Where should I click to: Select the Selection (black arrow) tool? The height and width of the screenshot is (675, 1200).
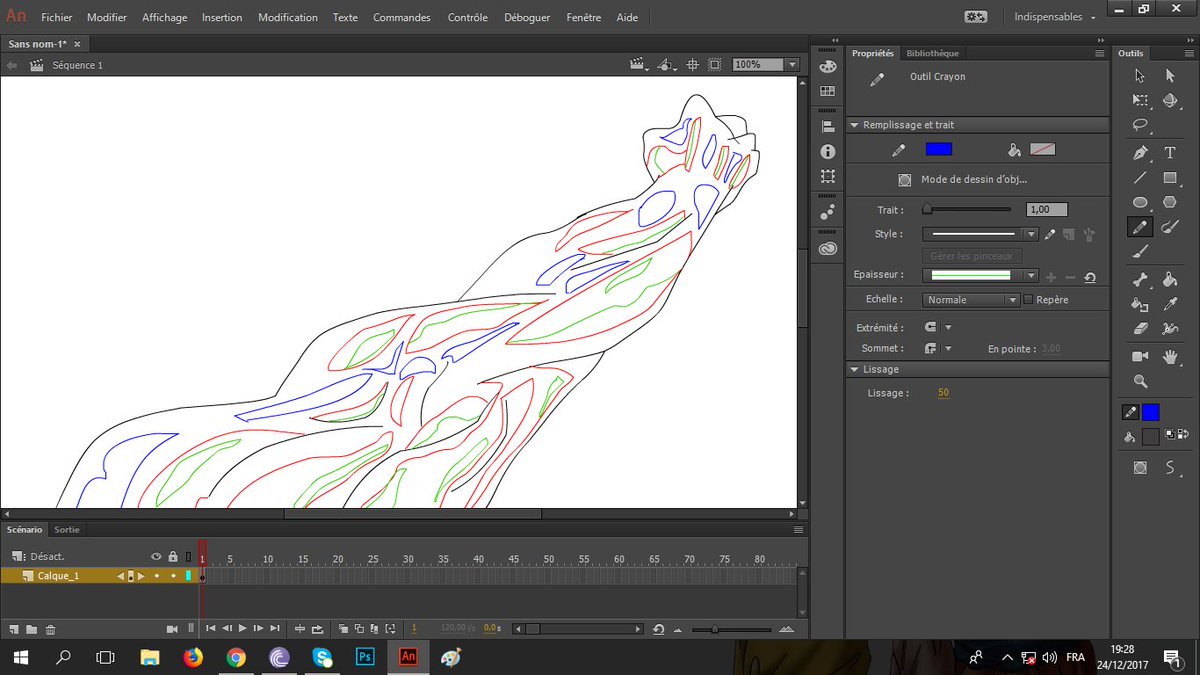click(x=1140, y=75)
